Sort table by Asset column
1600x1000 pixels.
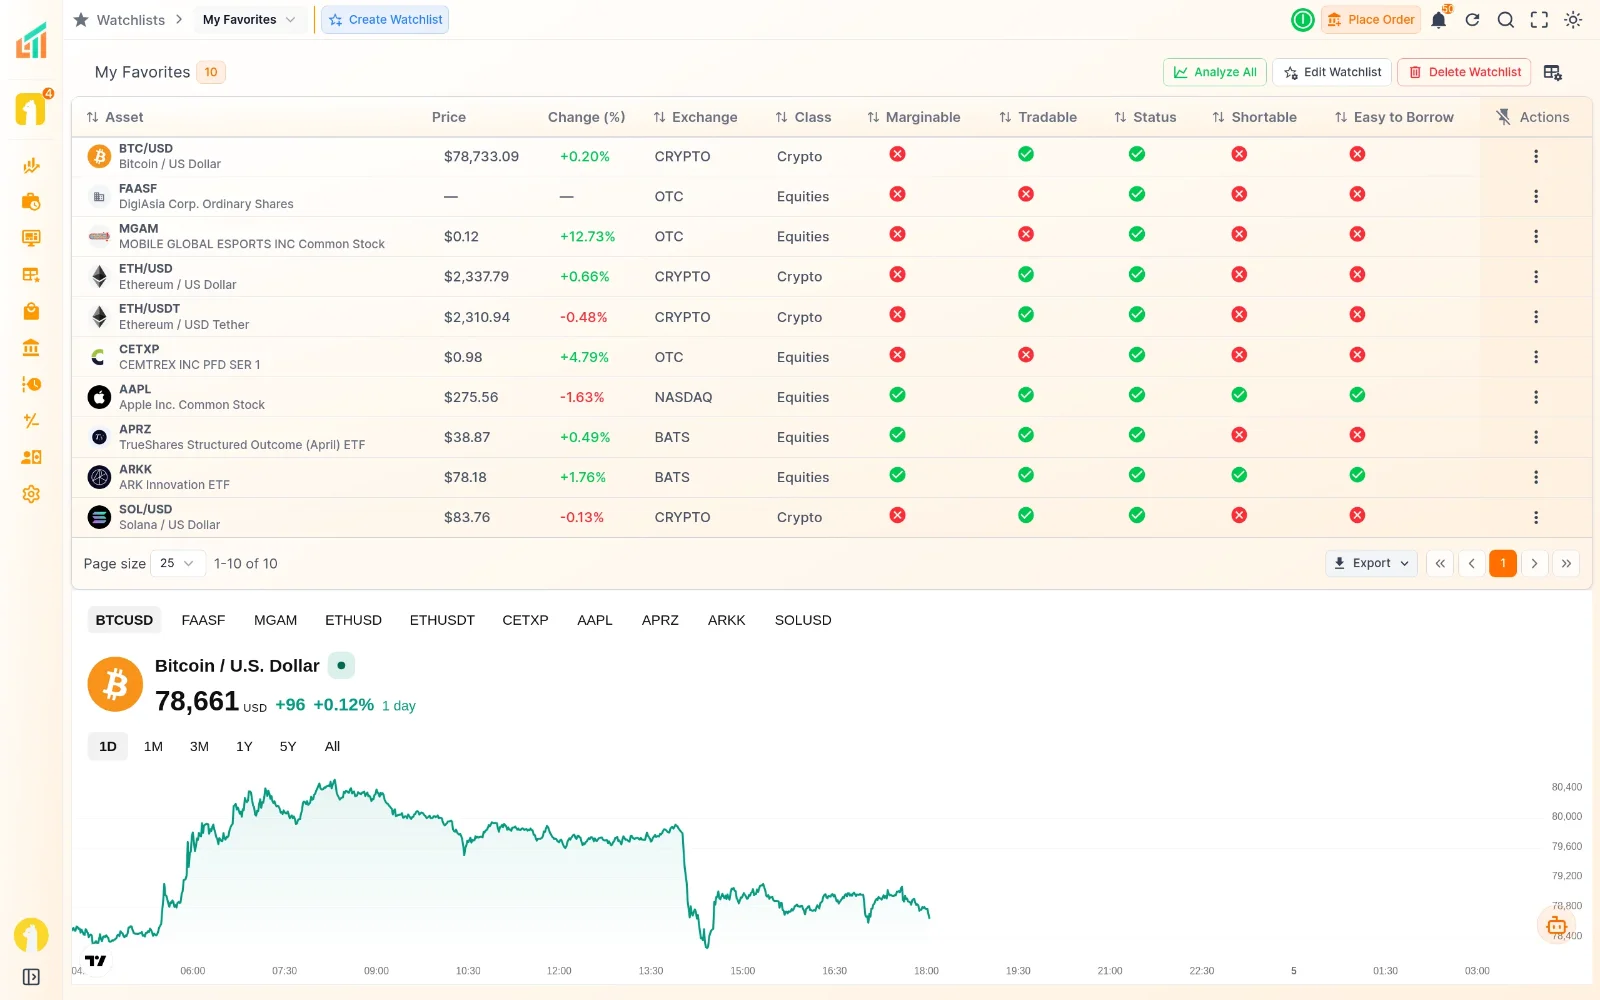115,117
